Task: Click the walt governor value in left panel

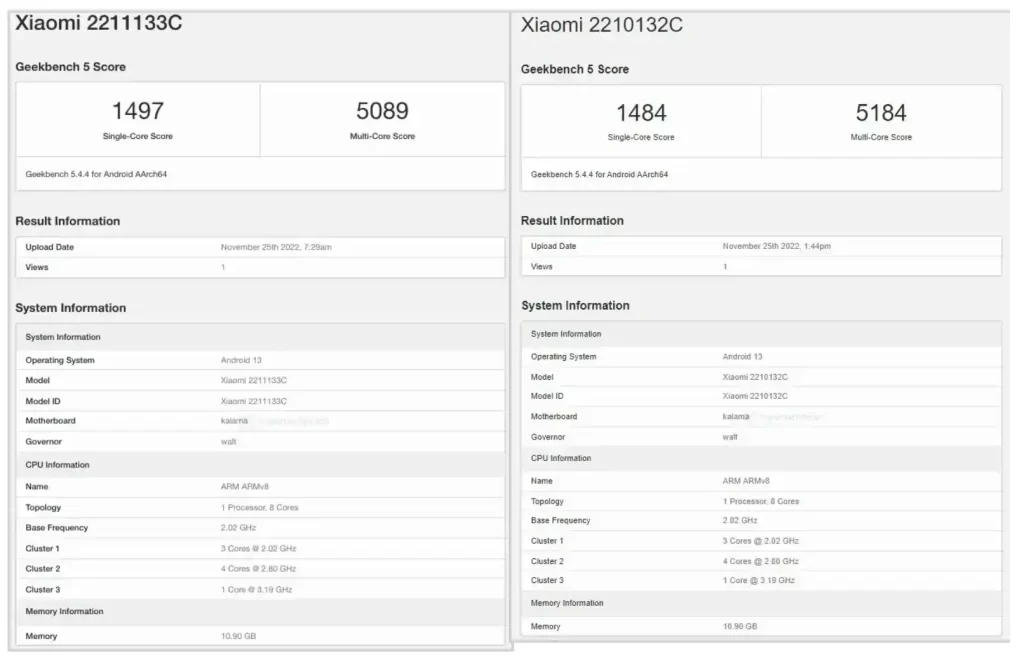Action: (x=229, y=442)
